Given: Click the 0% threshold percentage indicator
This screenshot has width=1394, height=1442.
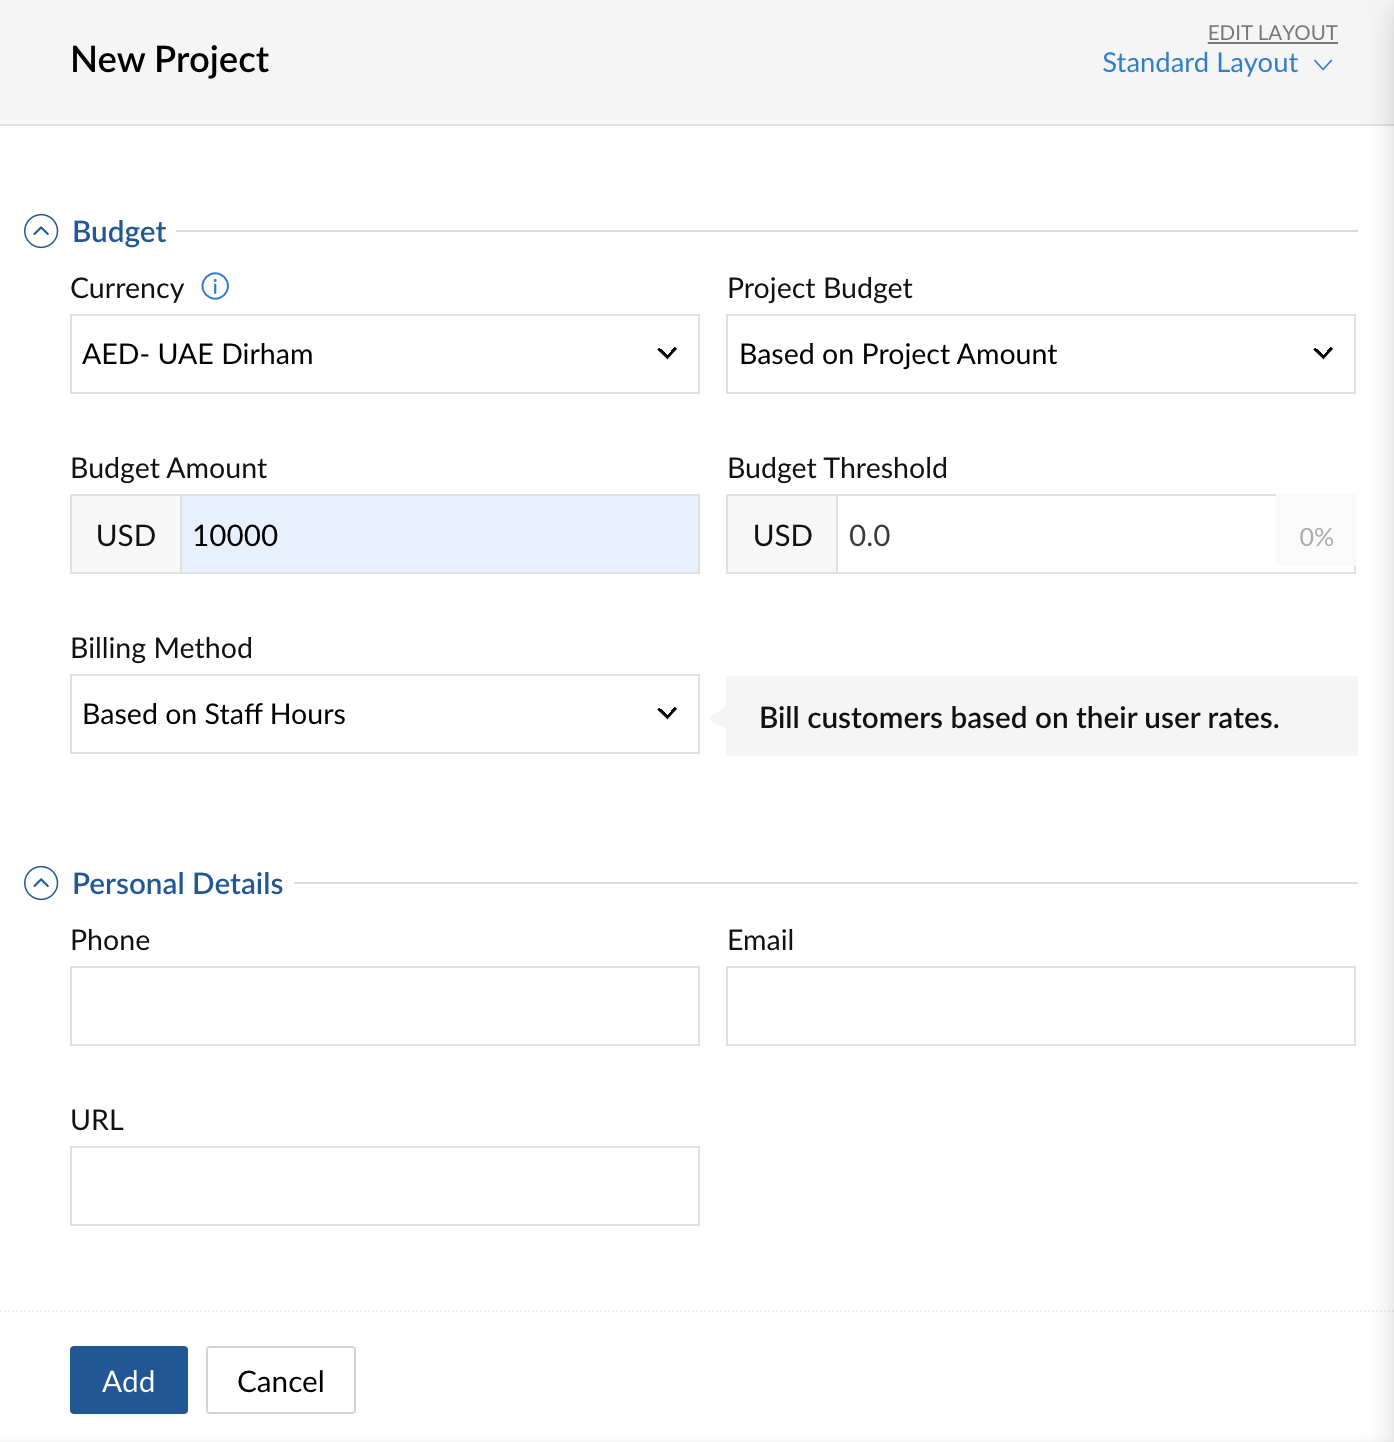Looking at the screenshot, I should 1316,537.
